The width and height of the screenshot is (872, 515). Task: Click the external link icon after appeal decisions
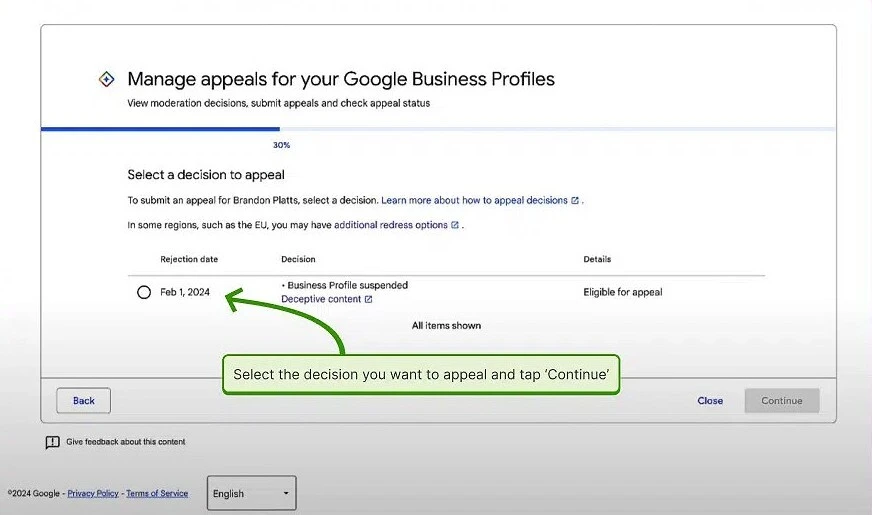click(x=575, y=200)
